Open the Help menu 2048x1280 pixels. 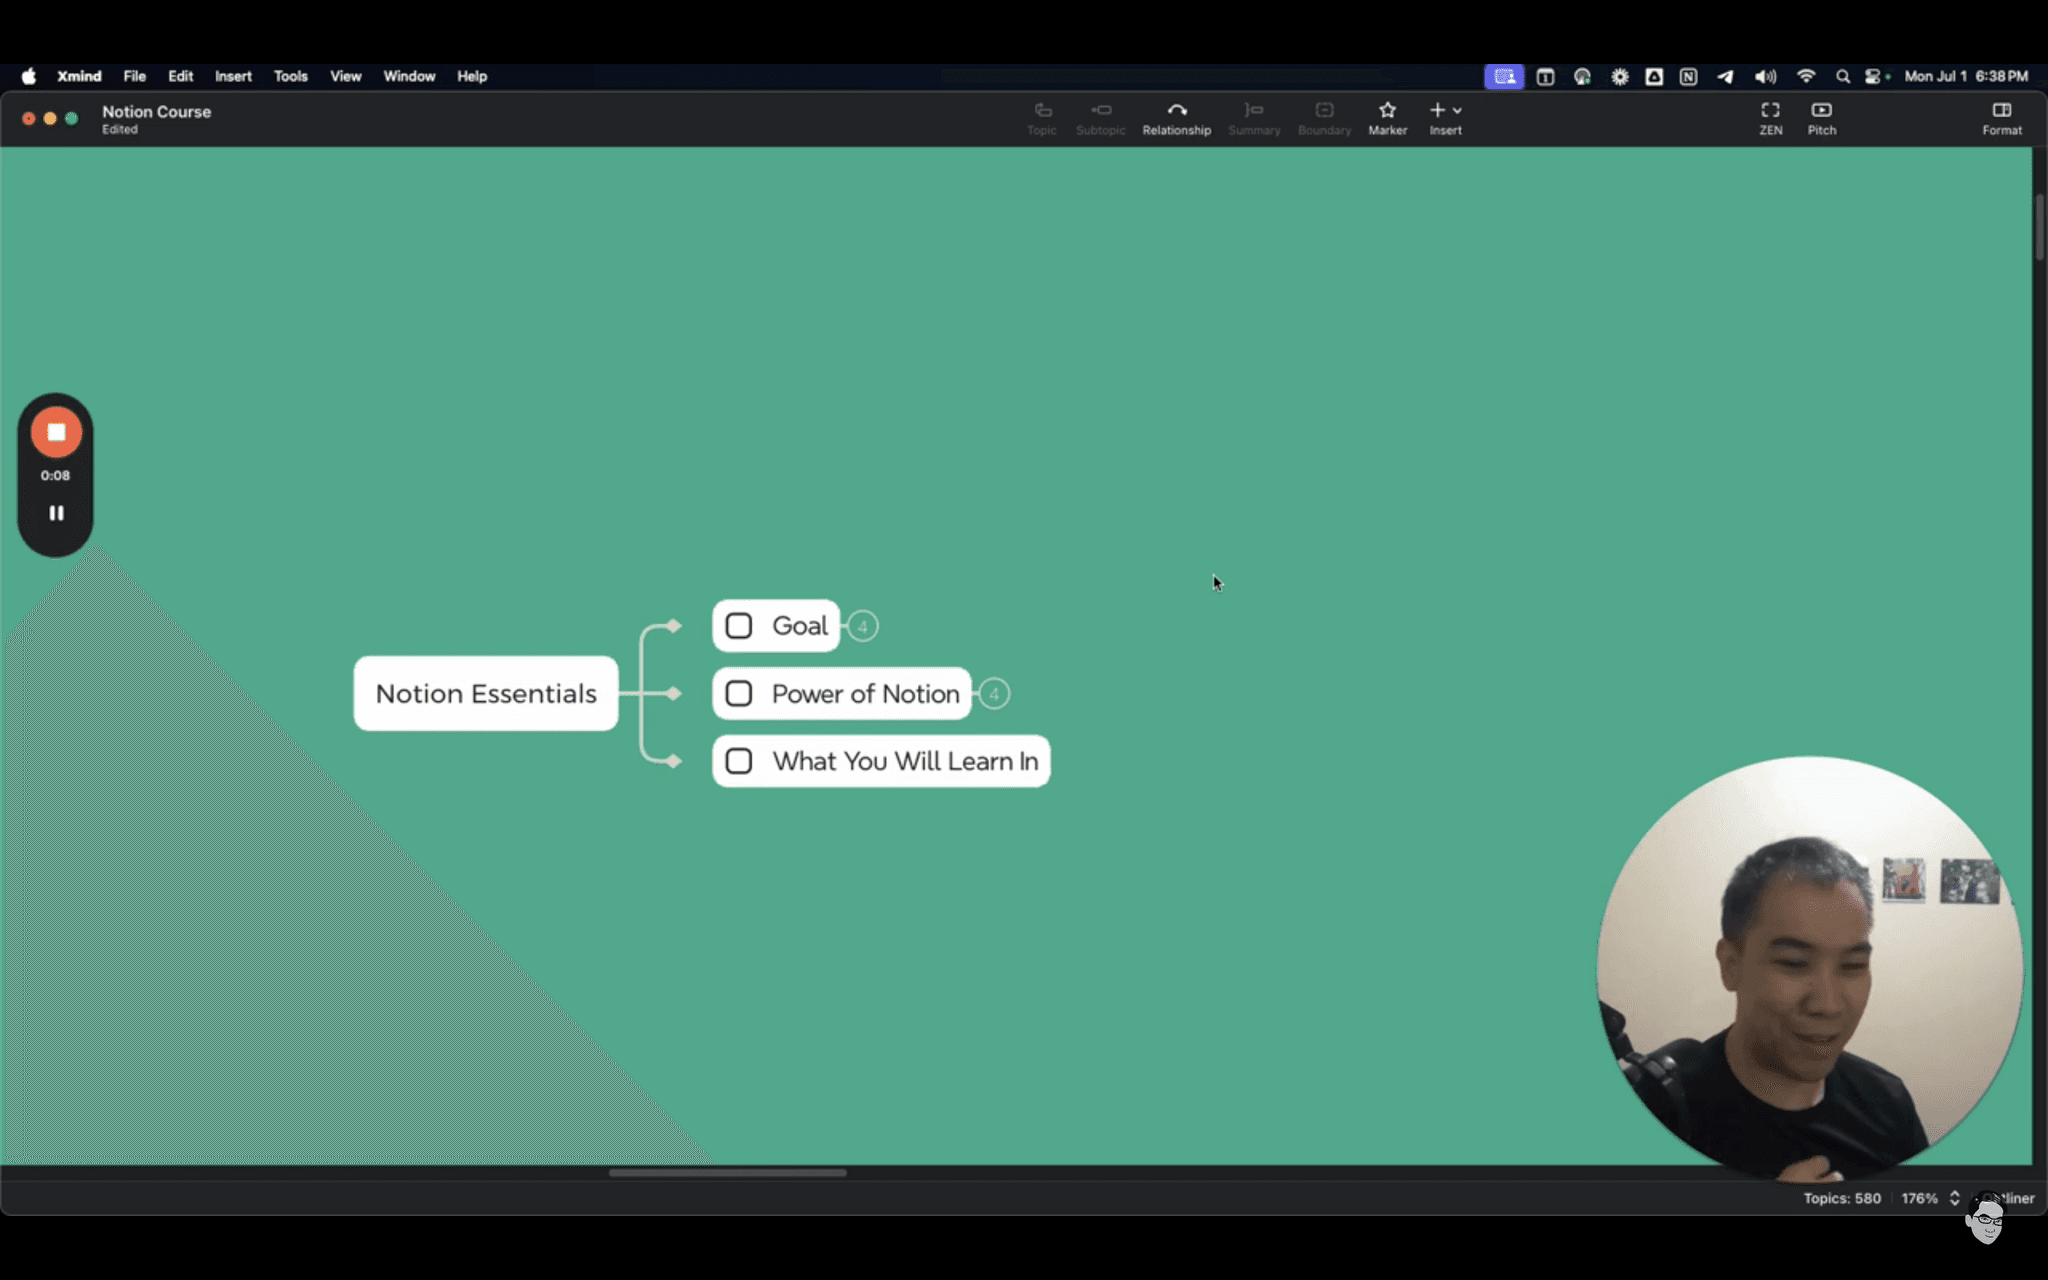472,76
